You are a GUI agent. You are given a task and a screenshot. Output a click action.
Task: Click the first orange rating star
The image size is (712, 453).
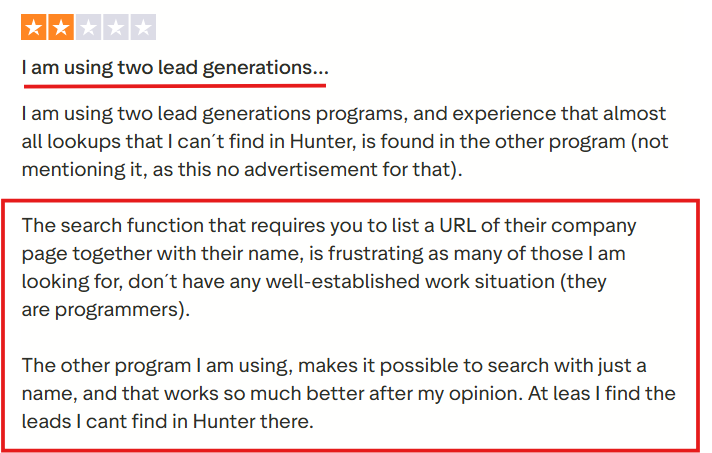(x=34, y=27)
